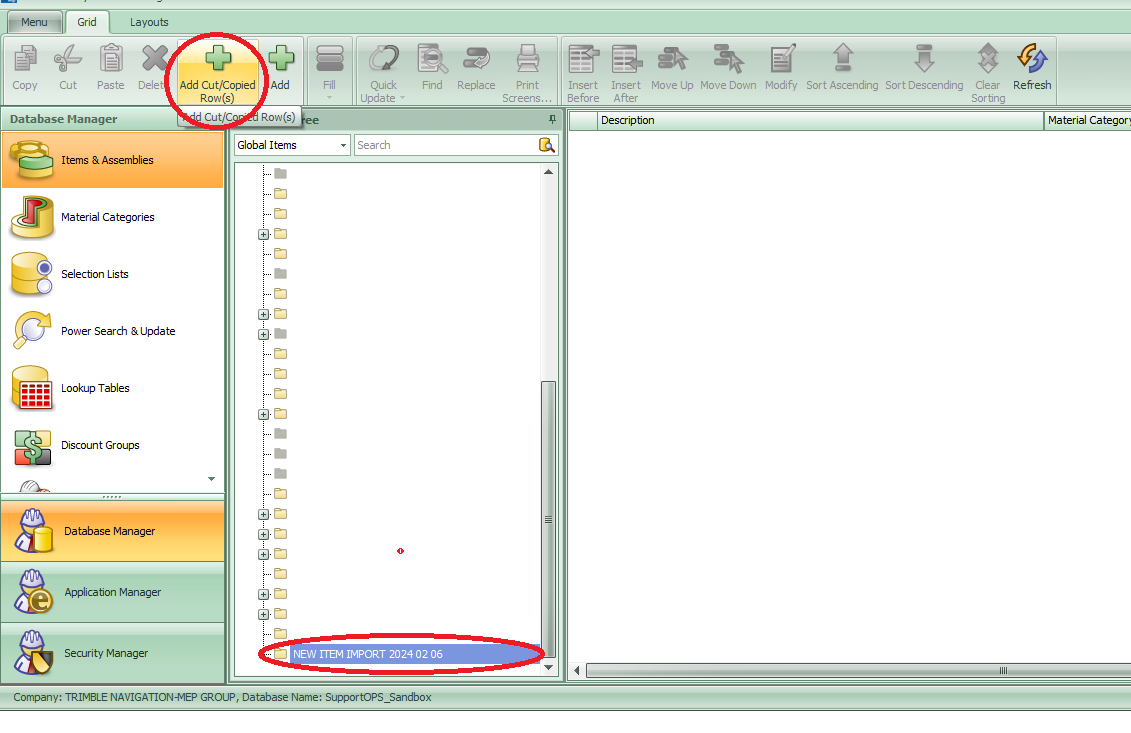Select the NEW ITEM IMPORT 2024 02 06 folder
The height and width of the screenshot is (733, 1131).
tap(370, 654)
